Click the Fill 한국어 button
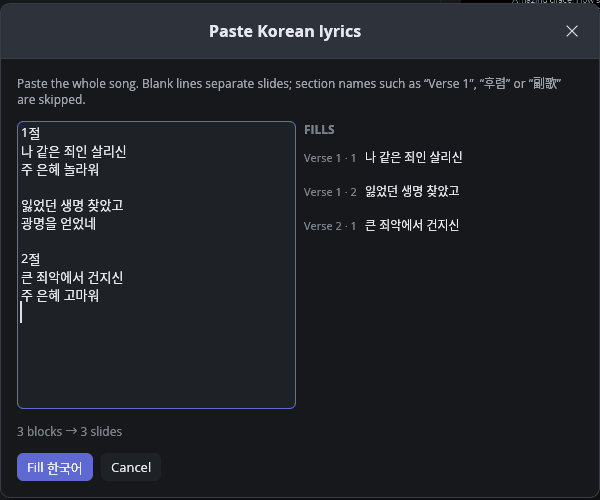The height and width of the screenshot is (500, 600). pos(55,467)
